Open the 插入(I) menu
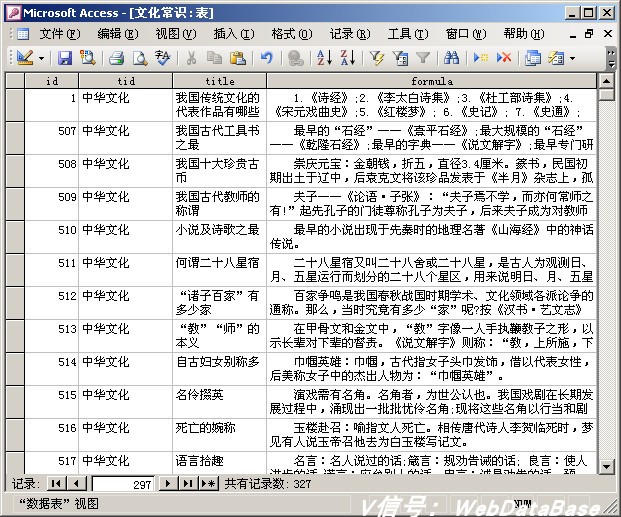This screenshot has width=621, height=517. (x=234, y=34)
